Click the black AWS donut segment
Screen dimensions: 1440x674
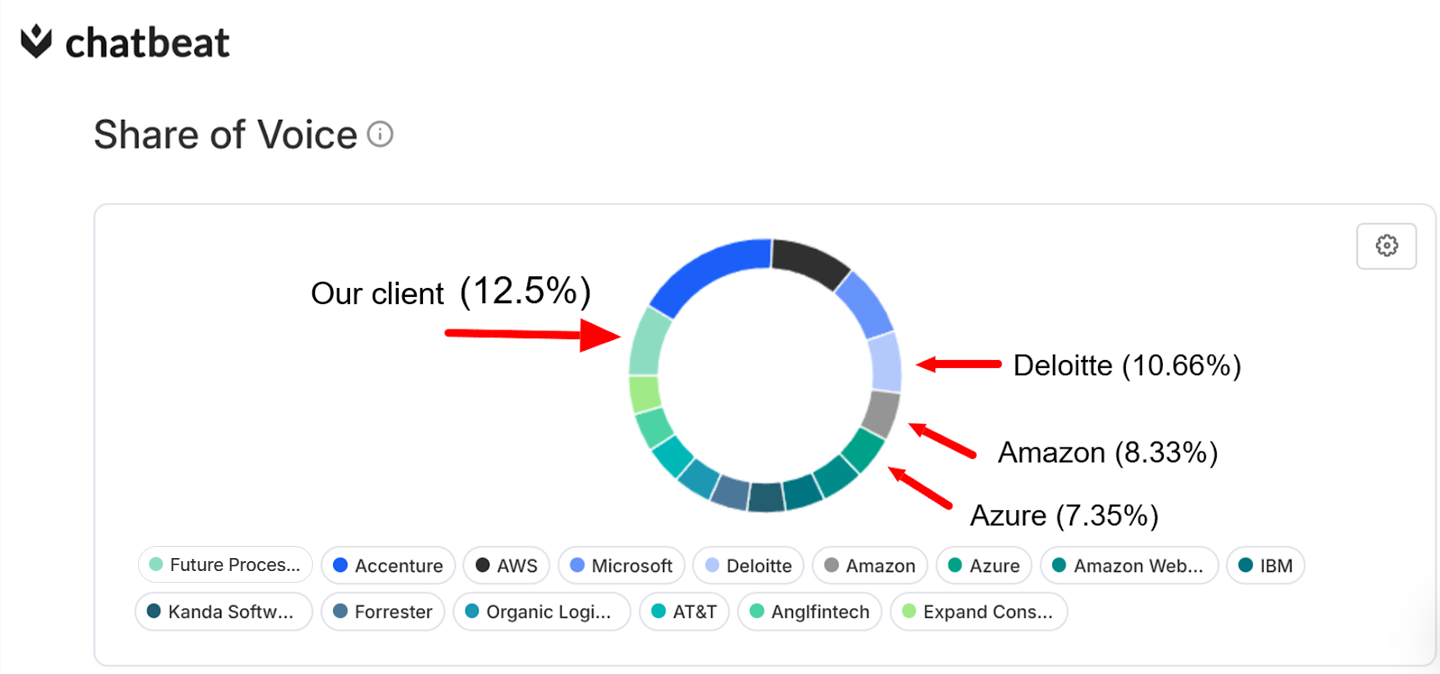[x=810, y=262]
